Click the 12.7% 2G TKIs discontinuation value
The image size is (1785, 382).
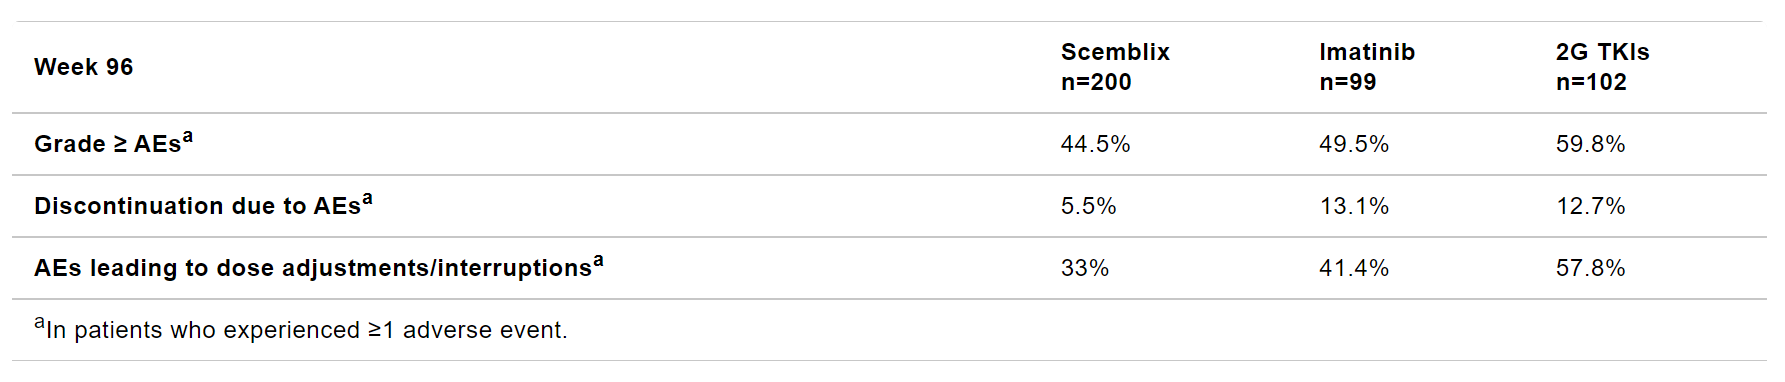pyautogui.click(x=1590, y=206)
